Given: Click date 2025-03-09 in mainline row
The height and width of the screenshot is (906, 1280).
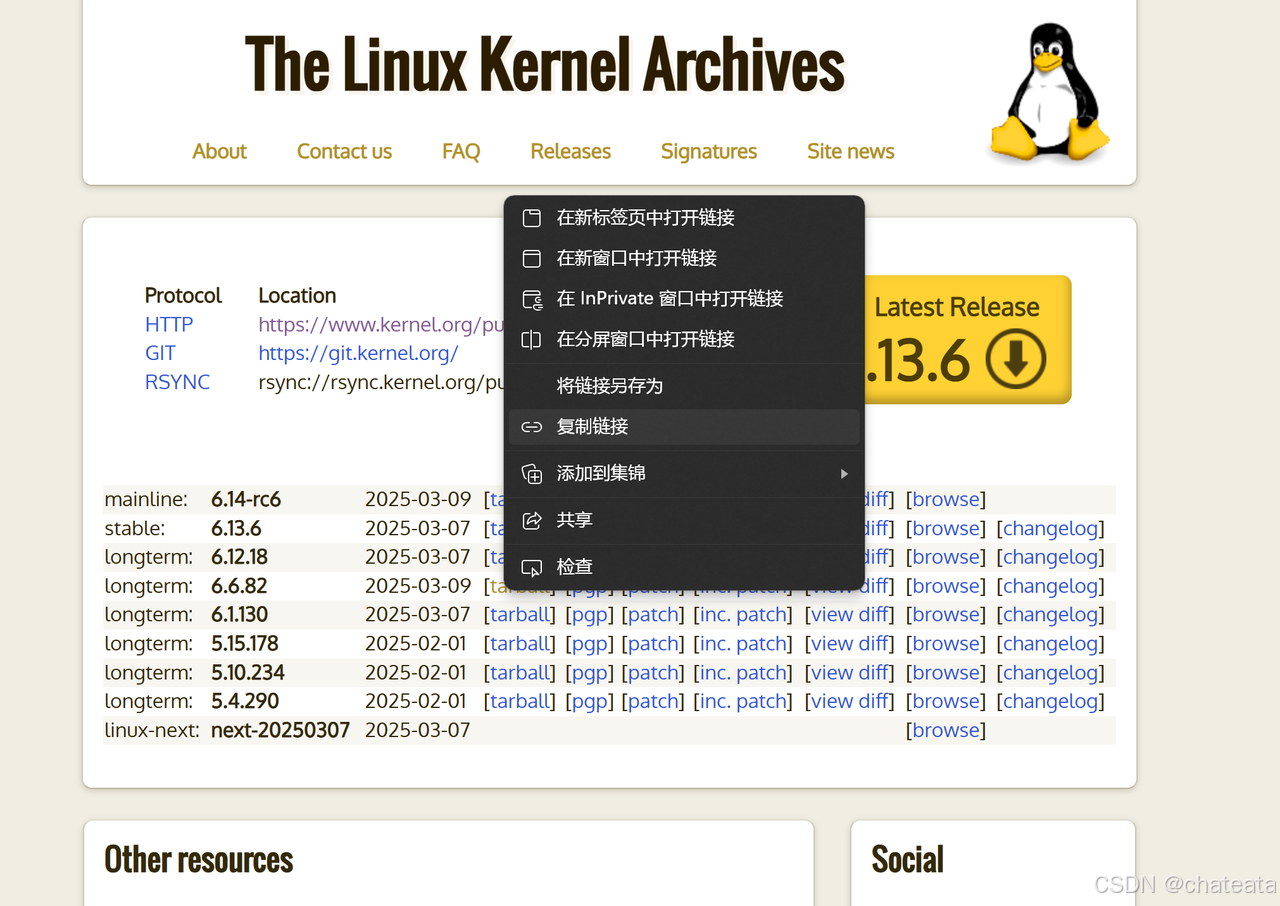Looking at the screenshot, I should click(417, 499).
